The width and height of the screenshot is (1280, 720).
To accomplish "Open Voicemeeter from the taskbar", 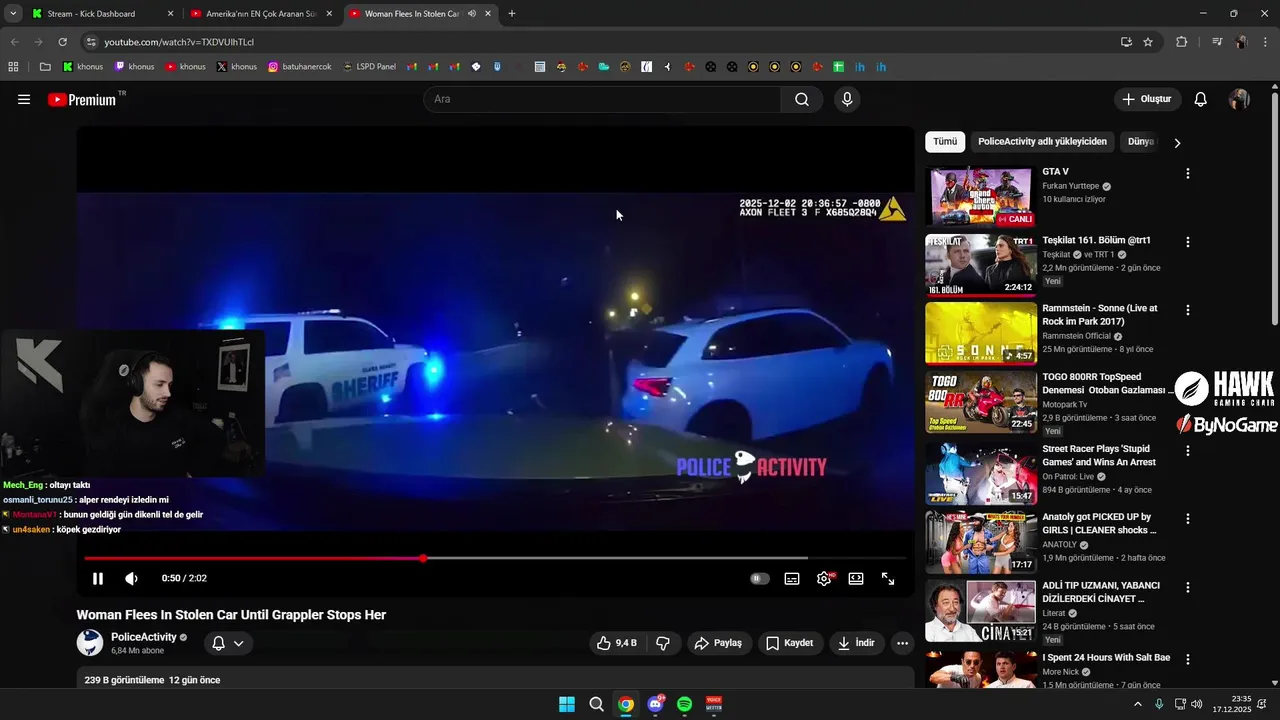I will (x=714, y=704).
